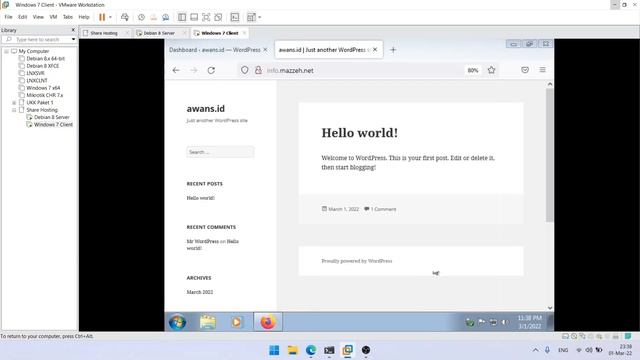The width and height of the screenshot is (640, 360).
Task: Click stretch guest display icon
Action: tap(251, 17)
